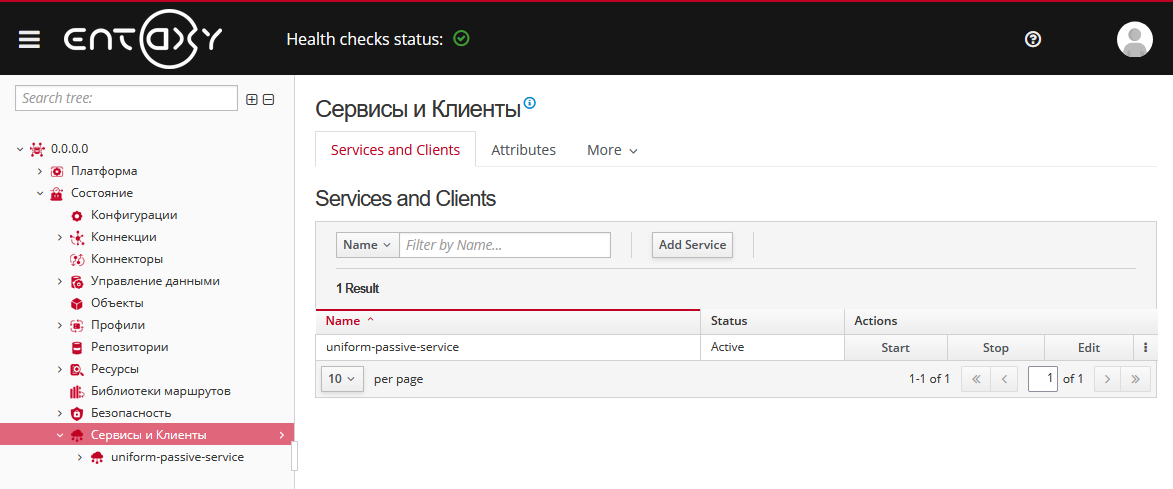Click info icon beside Сервисы и Клиенты title

530,103
